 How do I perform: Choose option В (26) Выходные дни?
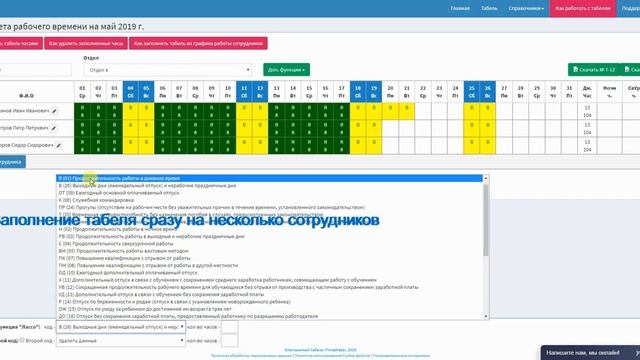[x=269, y=186]
